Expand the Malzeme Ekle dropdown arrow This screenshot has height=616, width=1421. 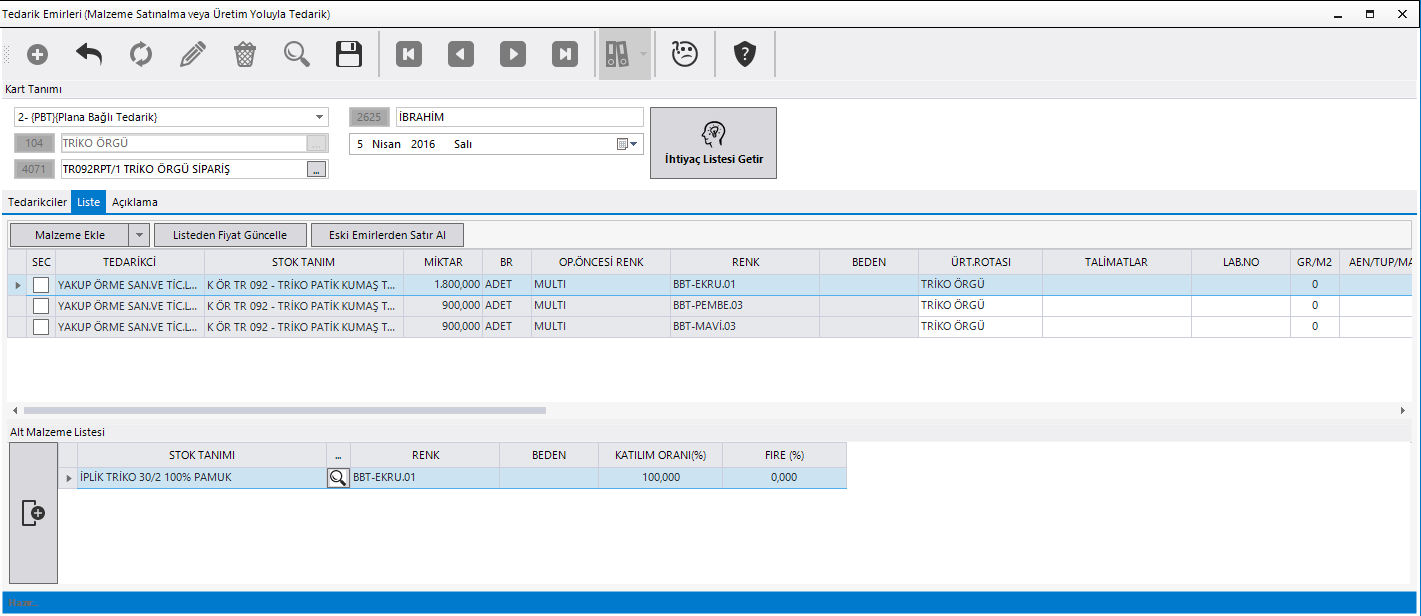tap(139, 235)
